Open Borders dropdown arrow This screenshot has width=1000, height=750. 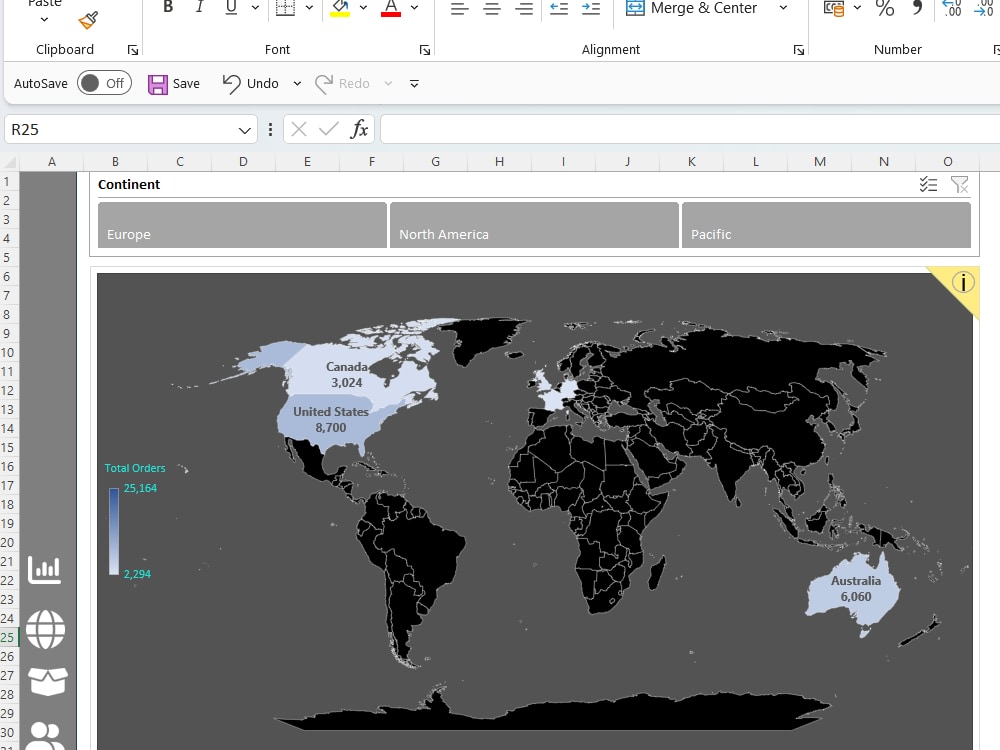[309, 8]
